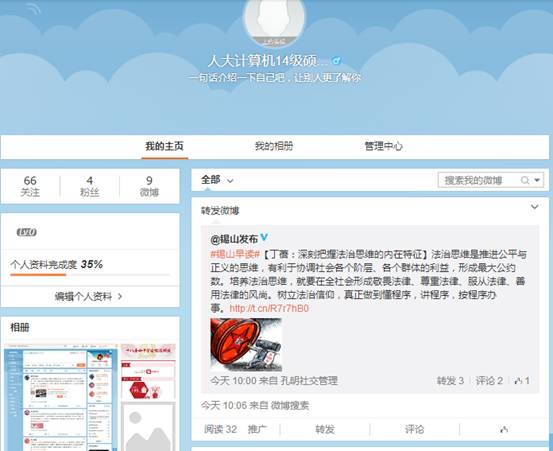
Task: Click the signal wave icon at top left
Action: [x=34, y=9]
